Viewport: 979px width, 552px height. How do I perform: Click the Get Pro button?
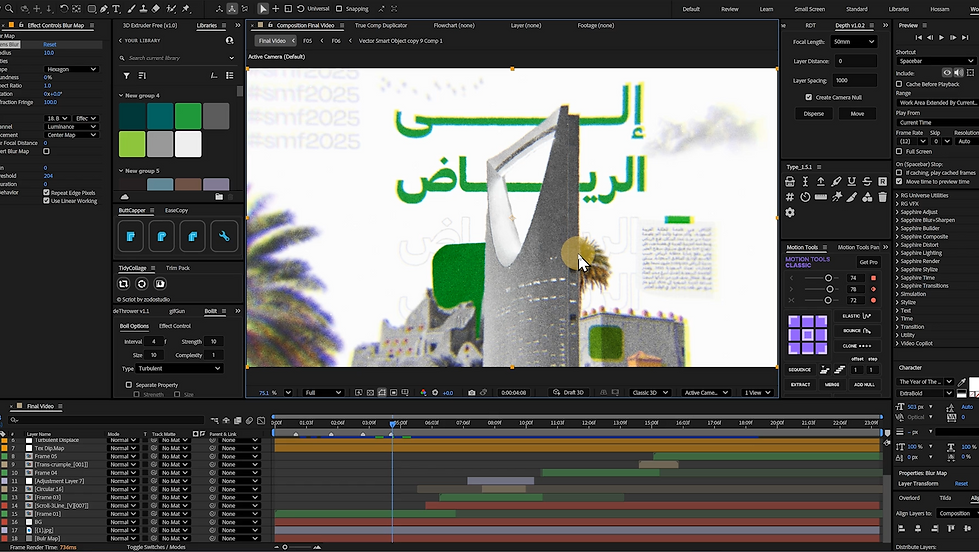pyautogui.click(x=868, y=262)
